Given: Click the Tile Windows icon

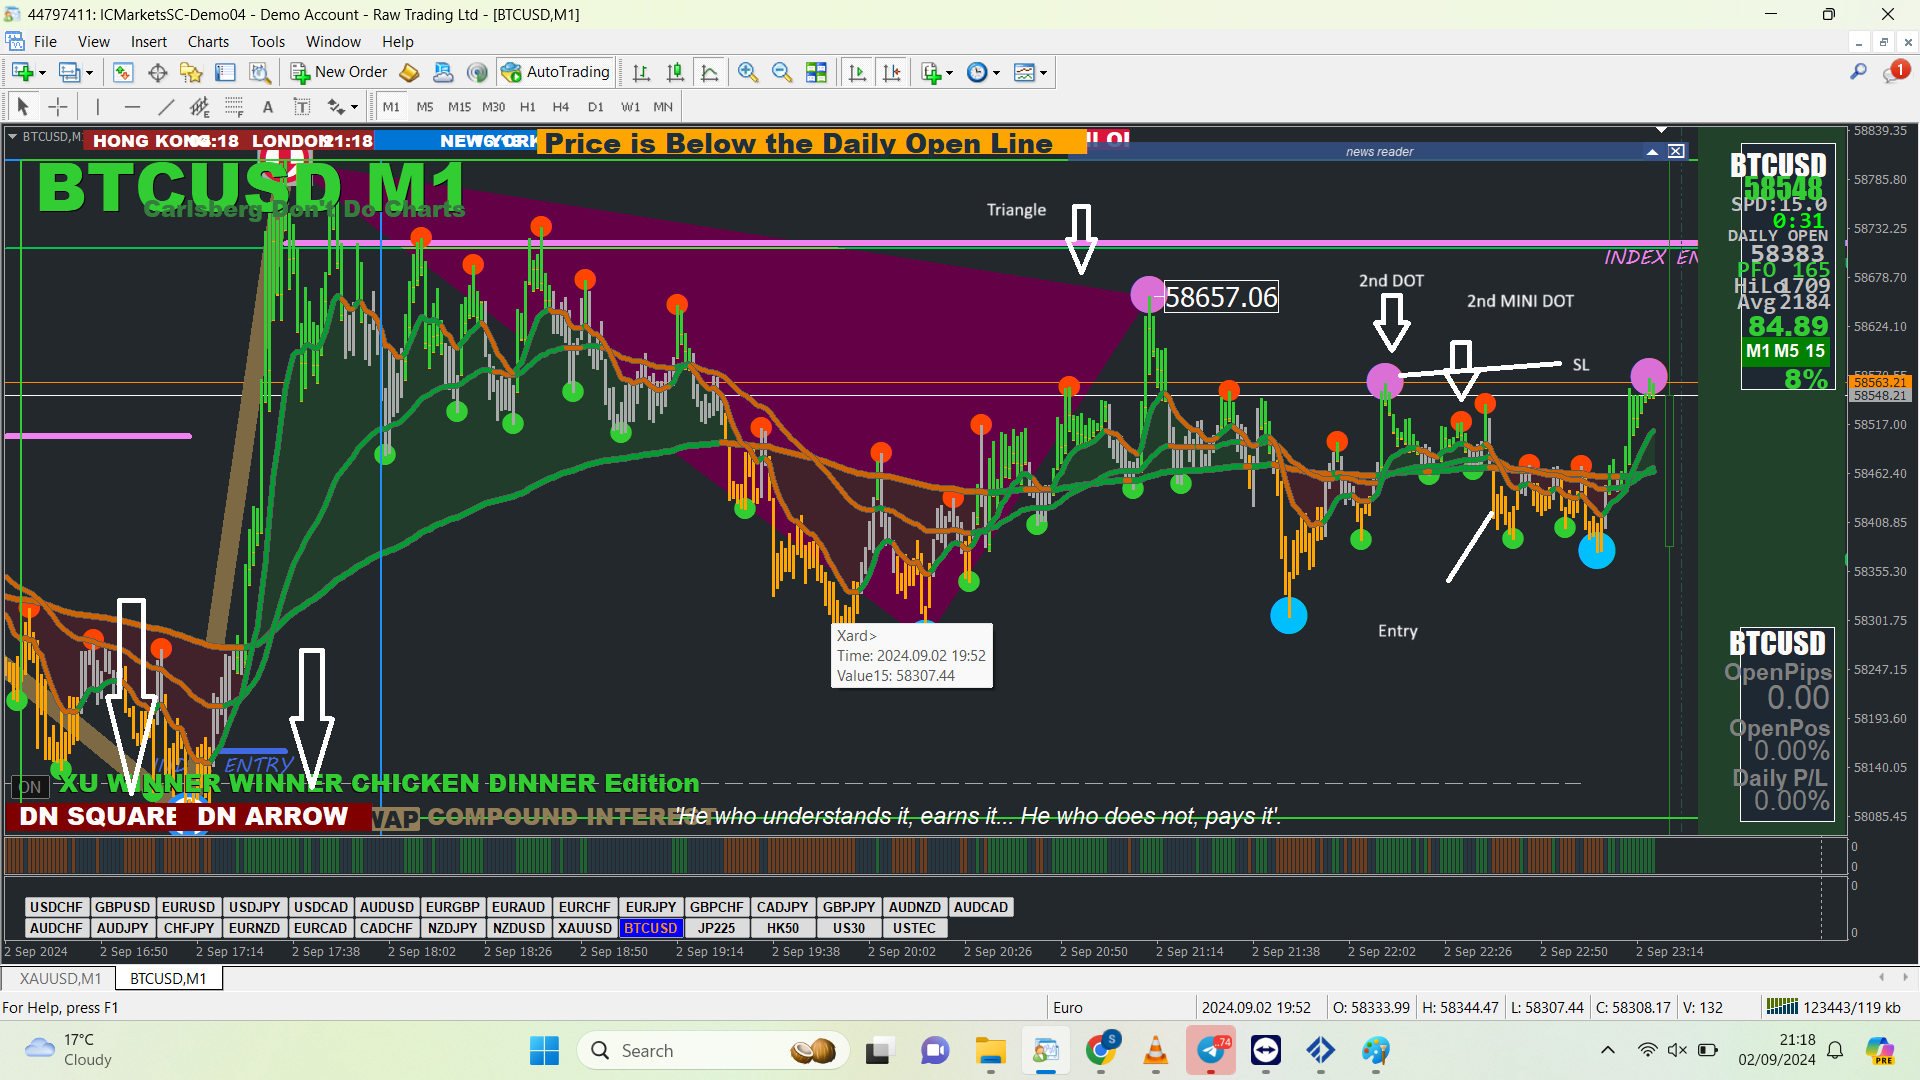Looking at the screenshot, I should [817, 72].
